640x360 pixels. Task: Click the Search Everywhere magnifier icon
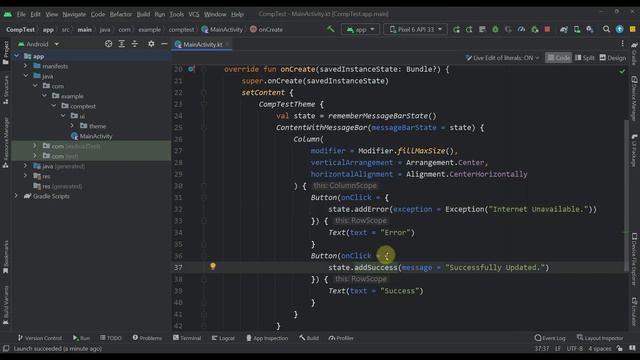(607, 29)
